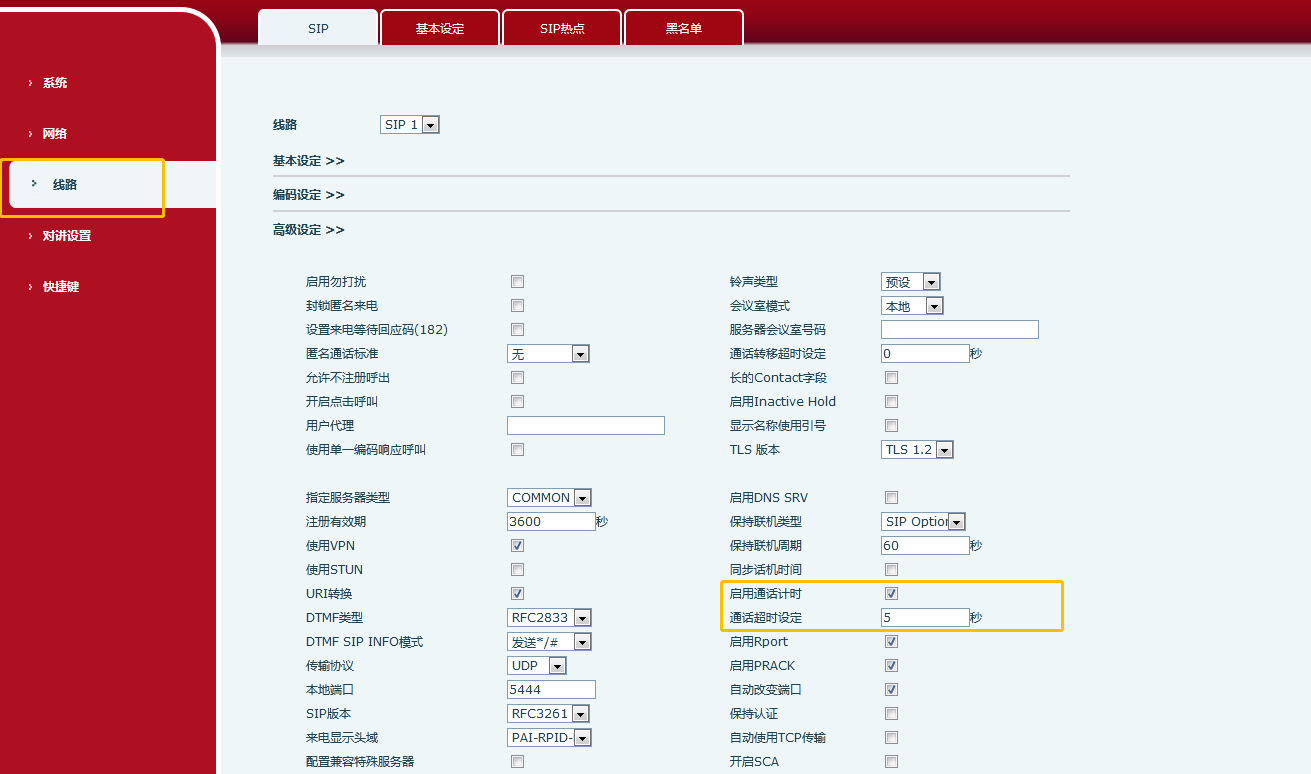Uncheck the 使用VPN checkbox
Screen dimensions: 1311x774
coord(517,546)
